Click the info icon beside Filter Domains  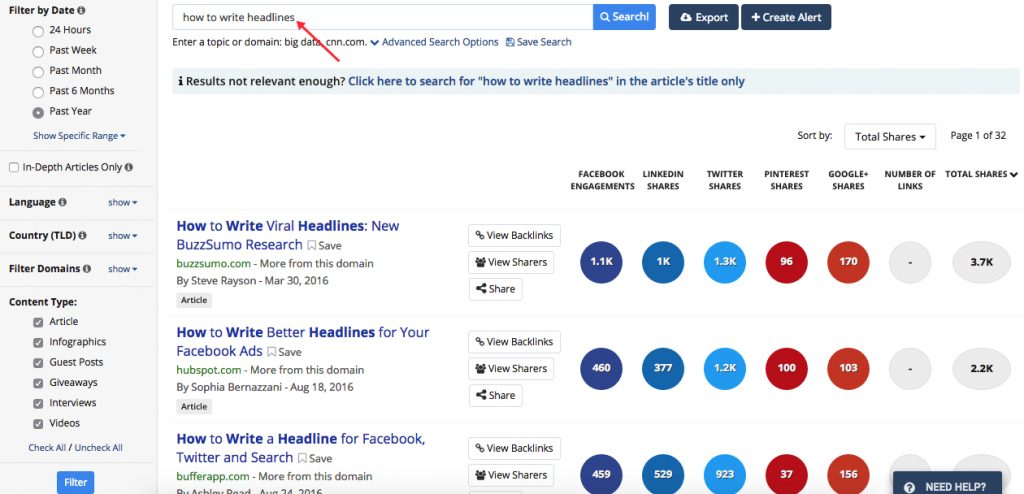tap(87, 269)
